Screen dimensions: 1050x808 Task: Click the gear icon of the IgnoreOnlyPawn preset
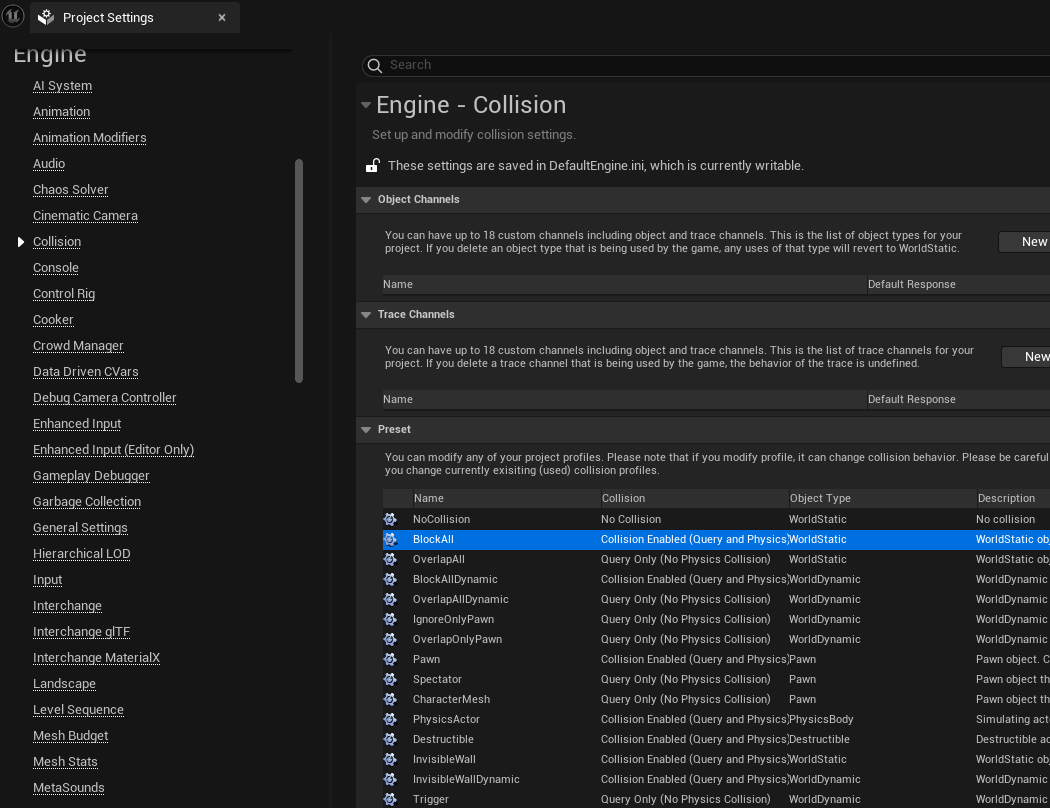click(x=390, y=619)
